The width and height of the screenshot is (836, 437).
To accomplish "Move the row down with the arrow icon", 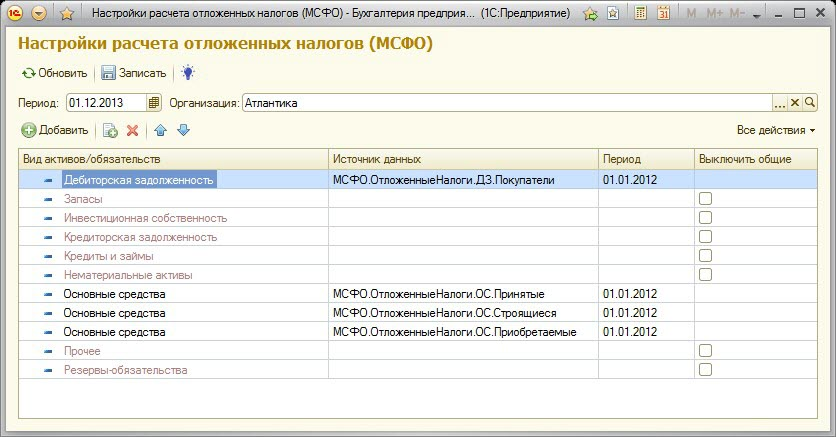I will tap(183, 131).
